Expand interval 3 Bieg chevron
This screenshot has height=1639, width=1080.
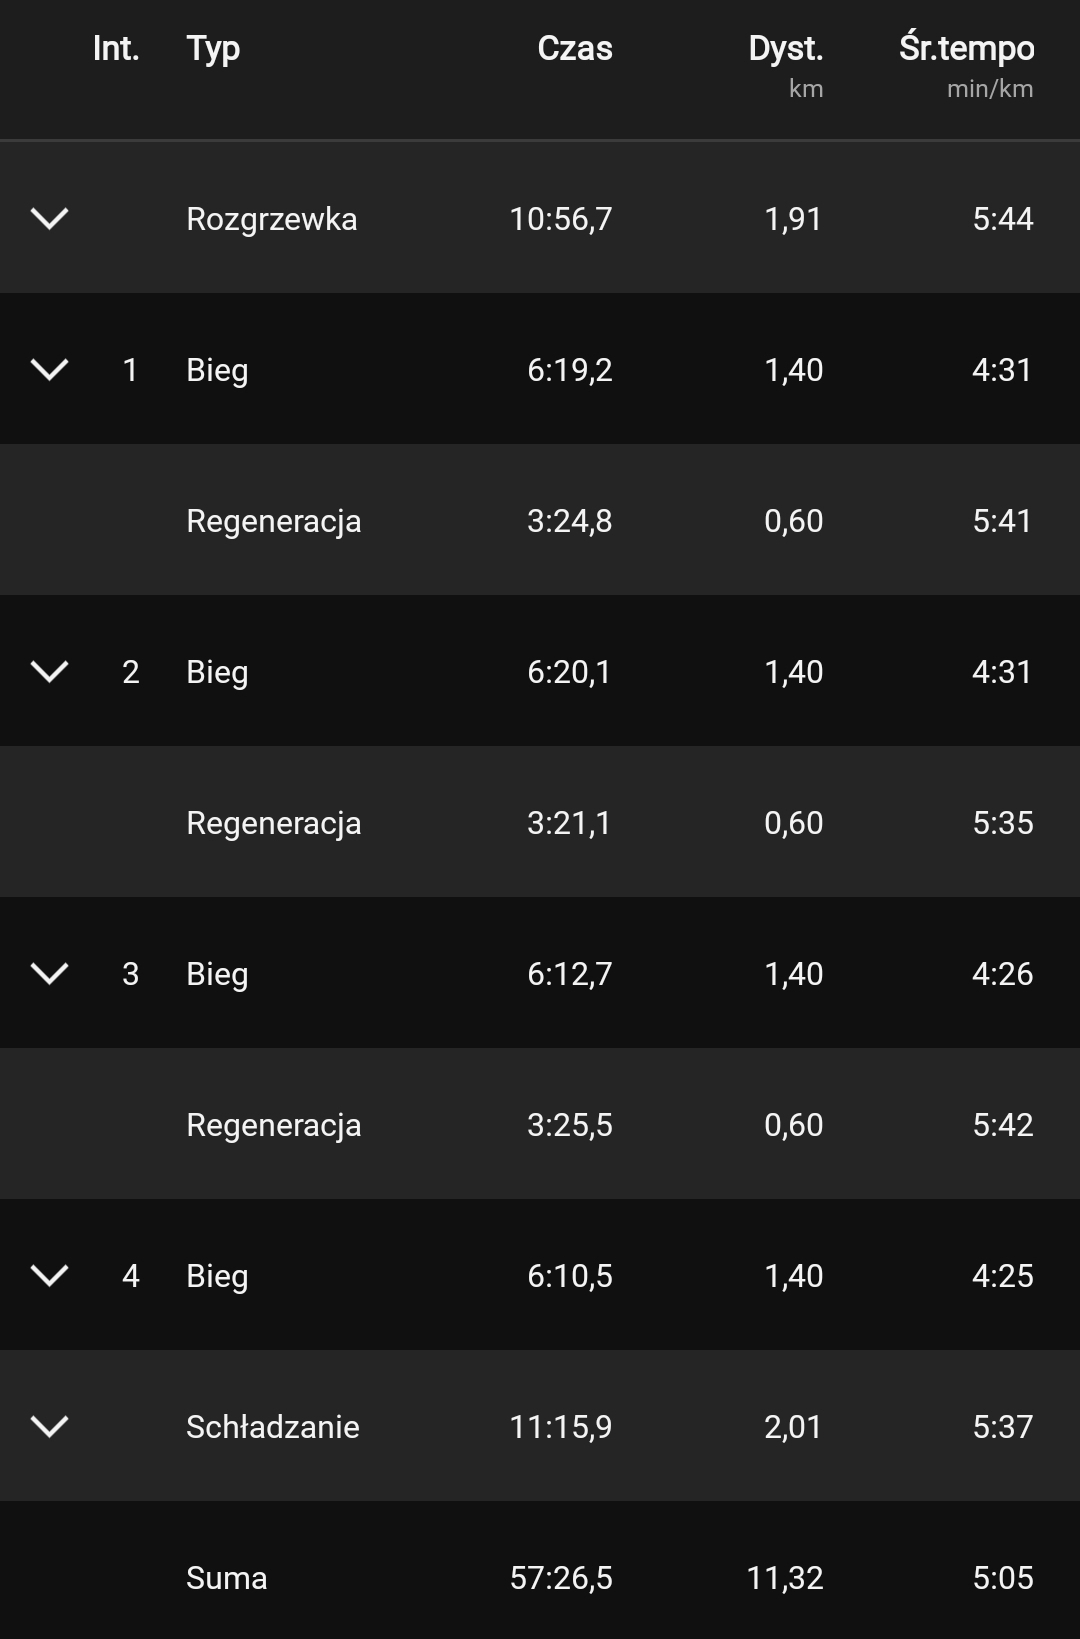49,973
